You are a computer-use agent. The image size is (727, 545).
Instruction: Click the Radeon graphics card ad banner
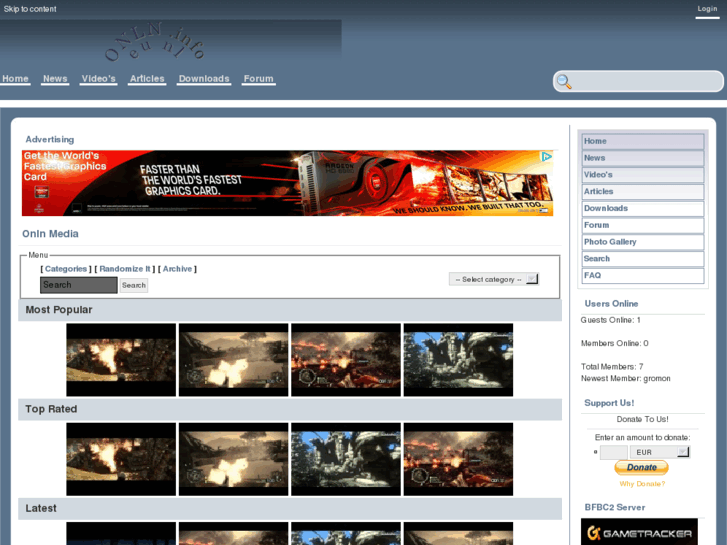tap(287, 183)
